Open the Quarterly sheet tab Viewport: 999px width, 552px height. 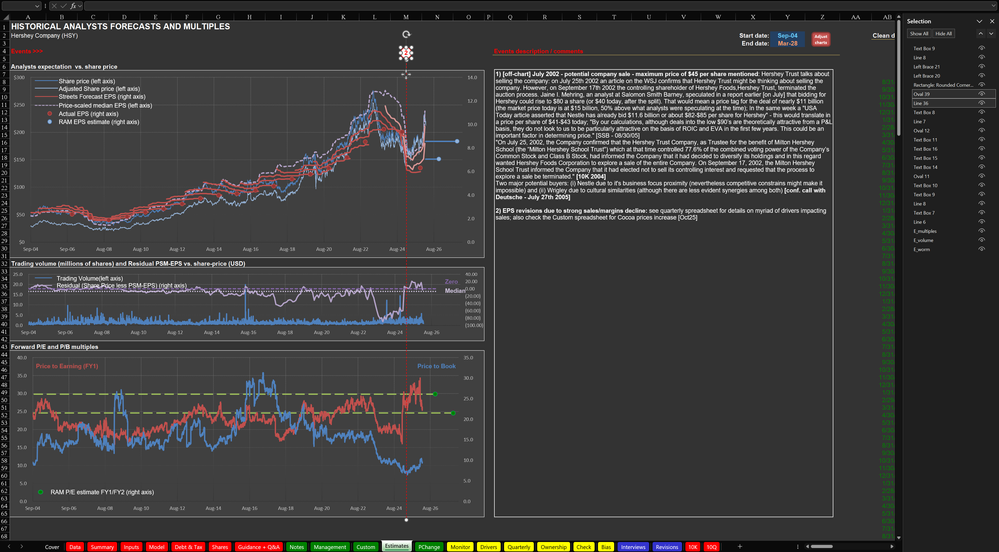click(519, 547)
